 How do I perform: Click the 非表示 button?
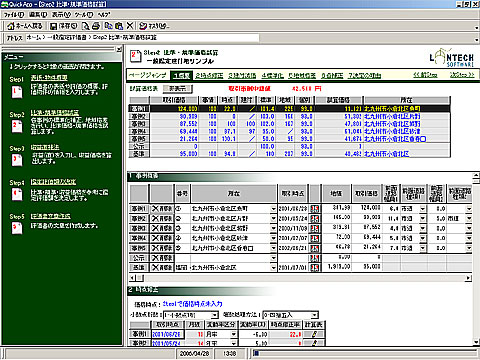[x=177, y=89]
